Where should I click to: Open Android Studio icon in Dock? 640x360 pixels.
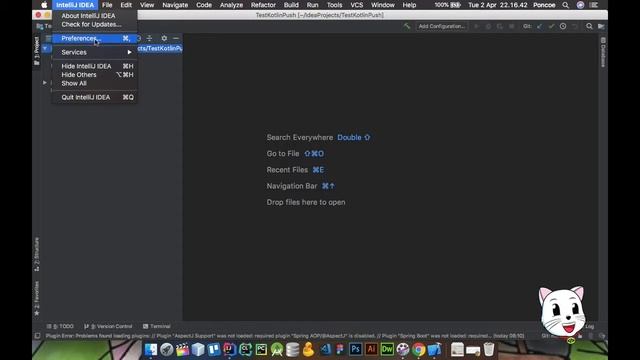click(277, 349)
